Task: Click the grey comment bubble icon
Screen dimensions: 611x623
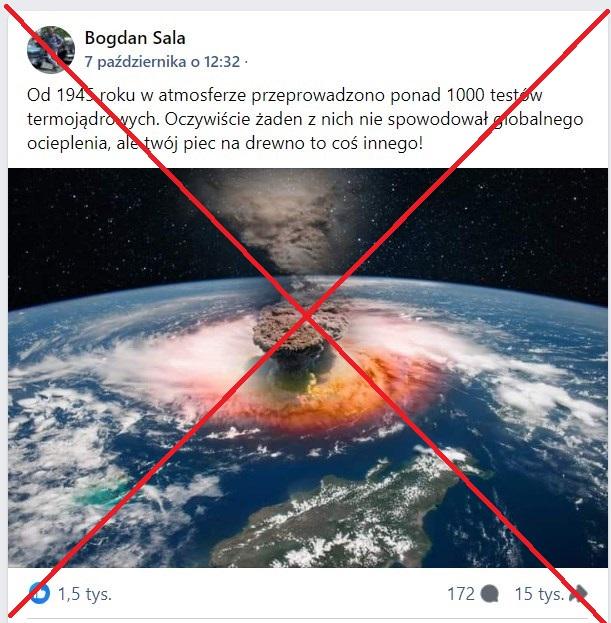Action: coord(489,594)
